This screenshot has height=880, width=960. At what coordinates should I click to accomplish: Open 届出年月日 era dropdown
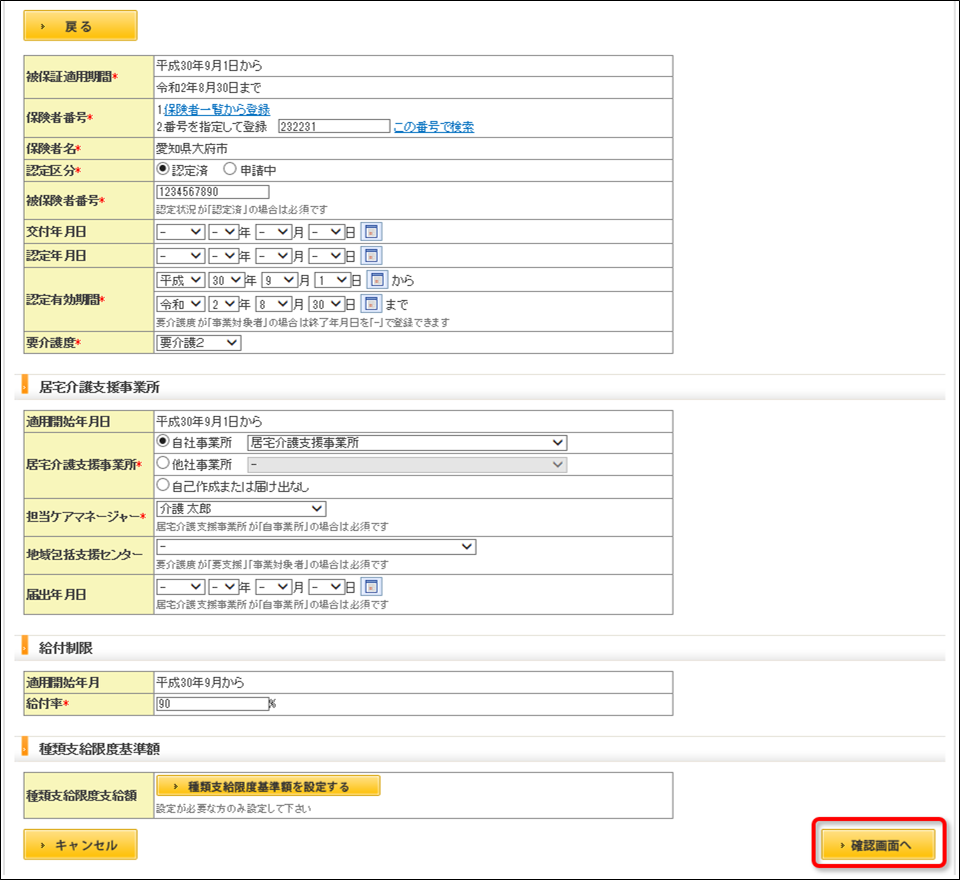[181, 587]
